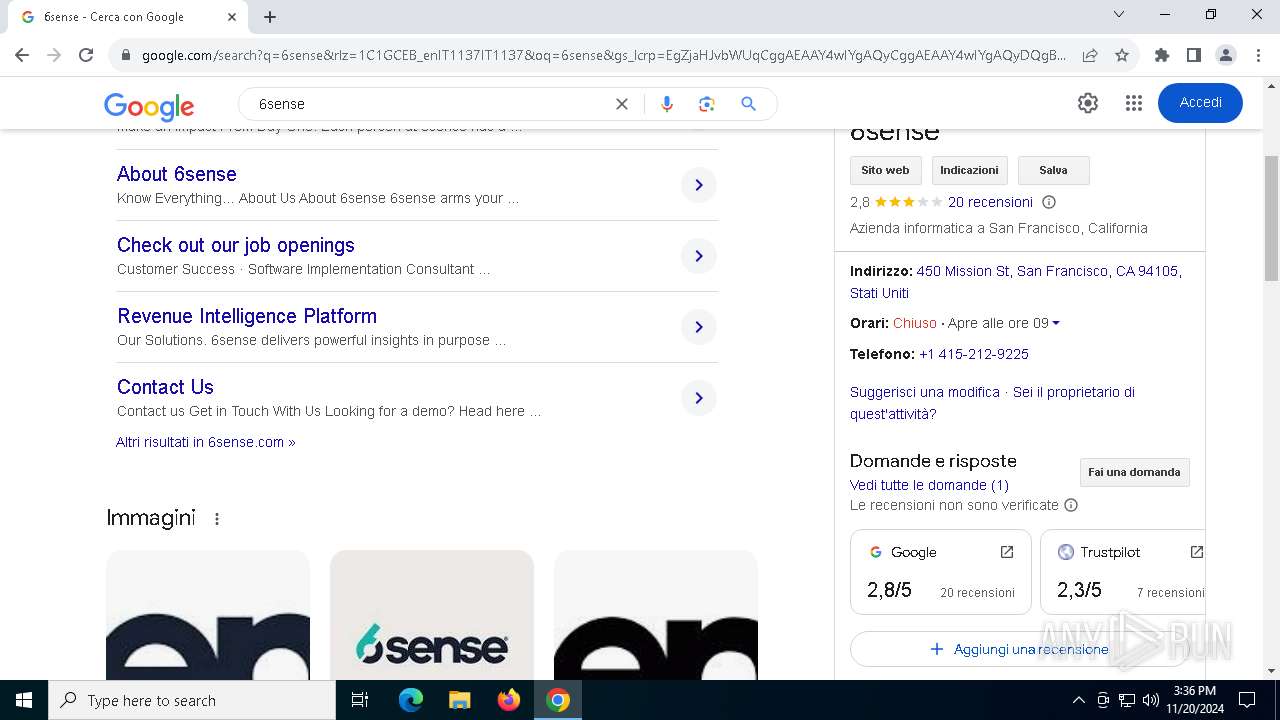
Task: Click Sei il proprietario di quest'attività
Action: 992,403
